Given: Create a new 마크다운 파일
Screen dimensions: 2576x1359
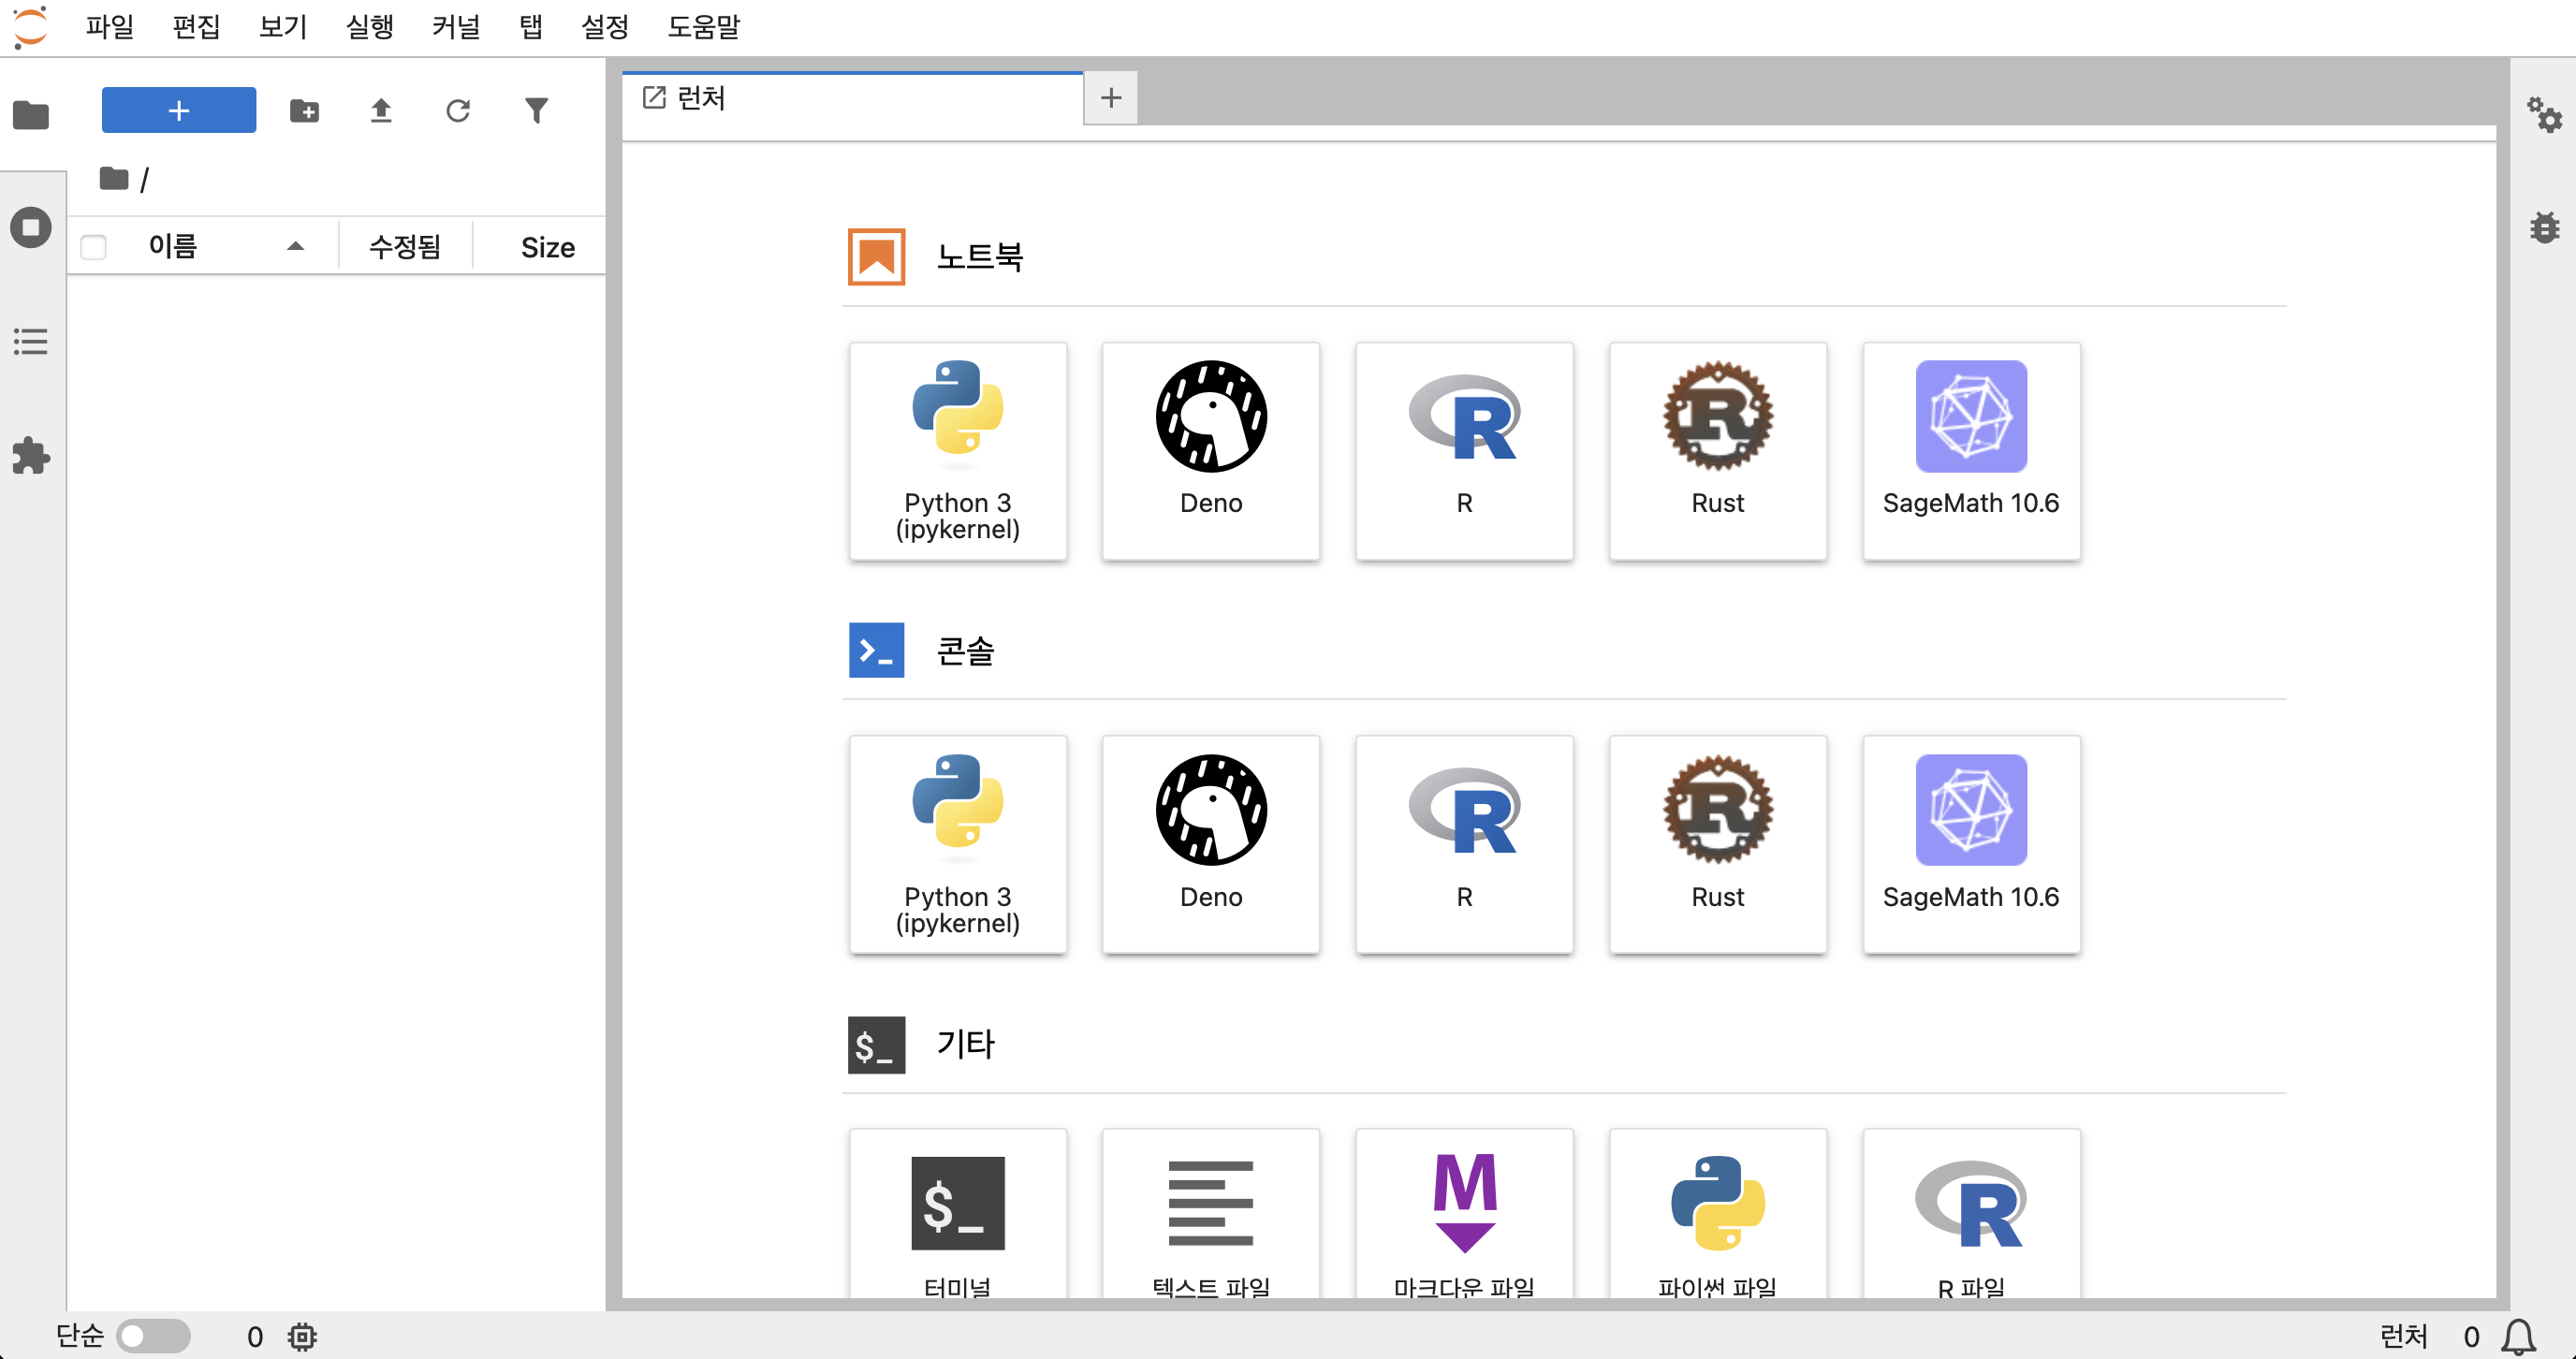Looking at the screenshot, I should click(1464, 1215).
